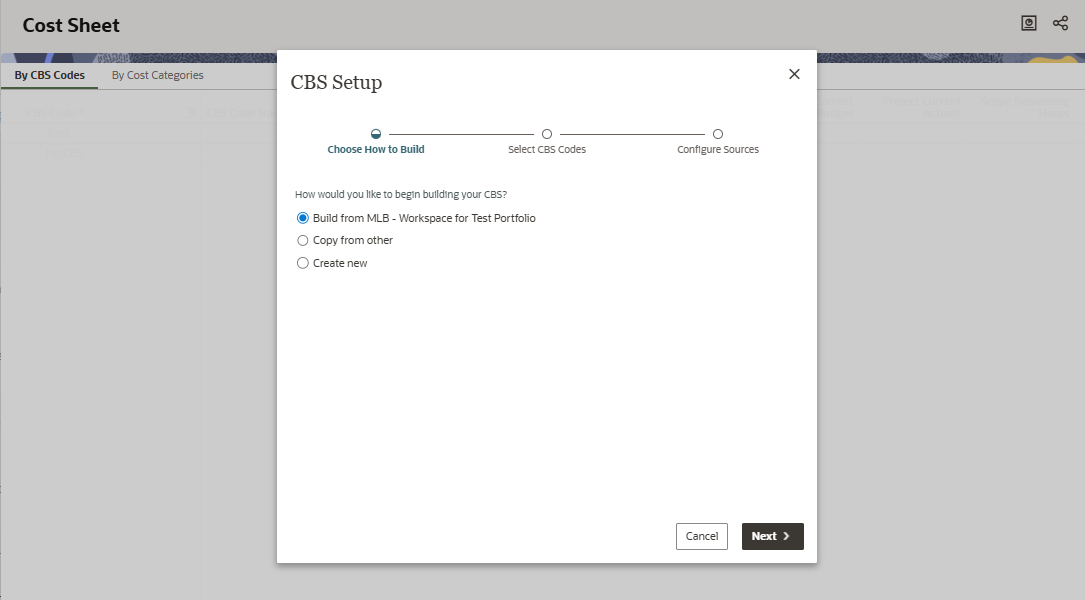This screenshot has height=600, width=1085.
Task: Close the CBS Setup dialog with X
Action: [794, 74]
